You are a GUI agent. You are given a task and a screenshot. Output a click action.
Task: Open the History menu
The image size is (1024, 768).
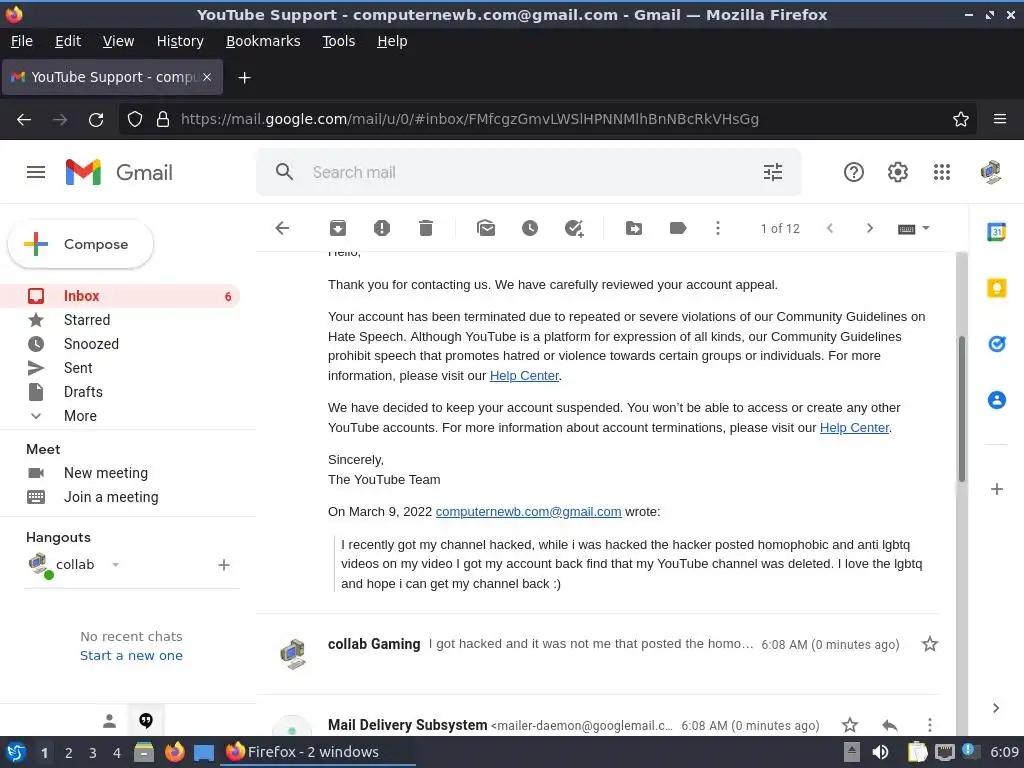pos(180,41)
